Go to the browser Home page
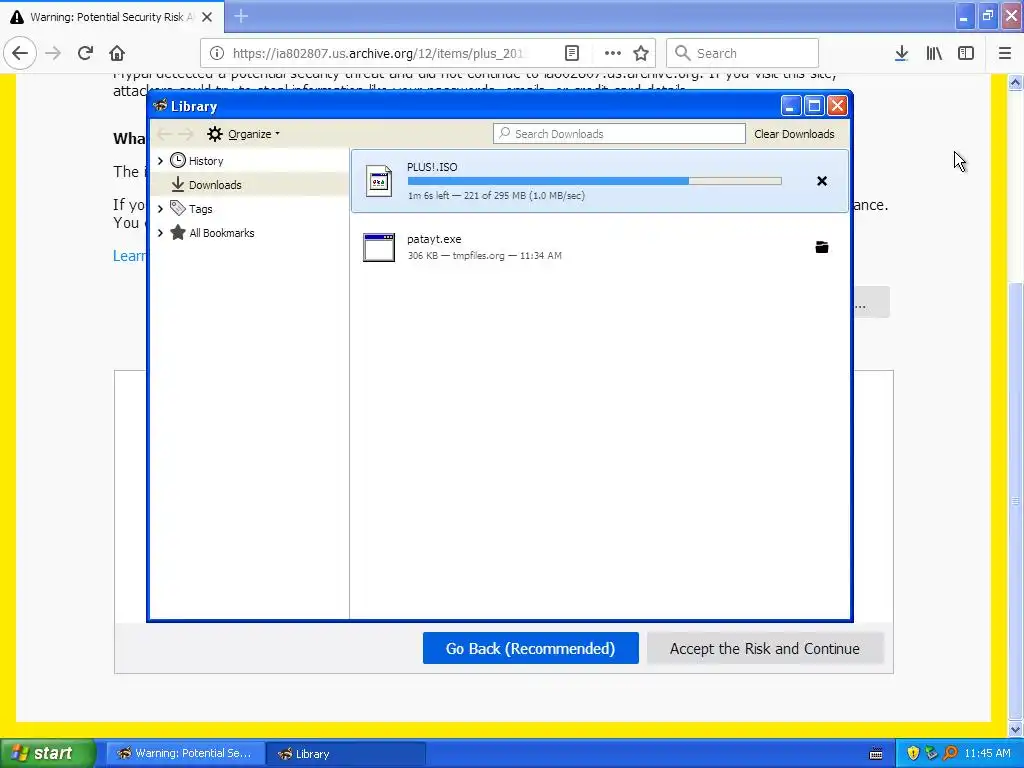 click(117, 53)
